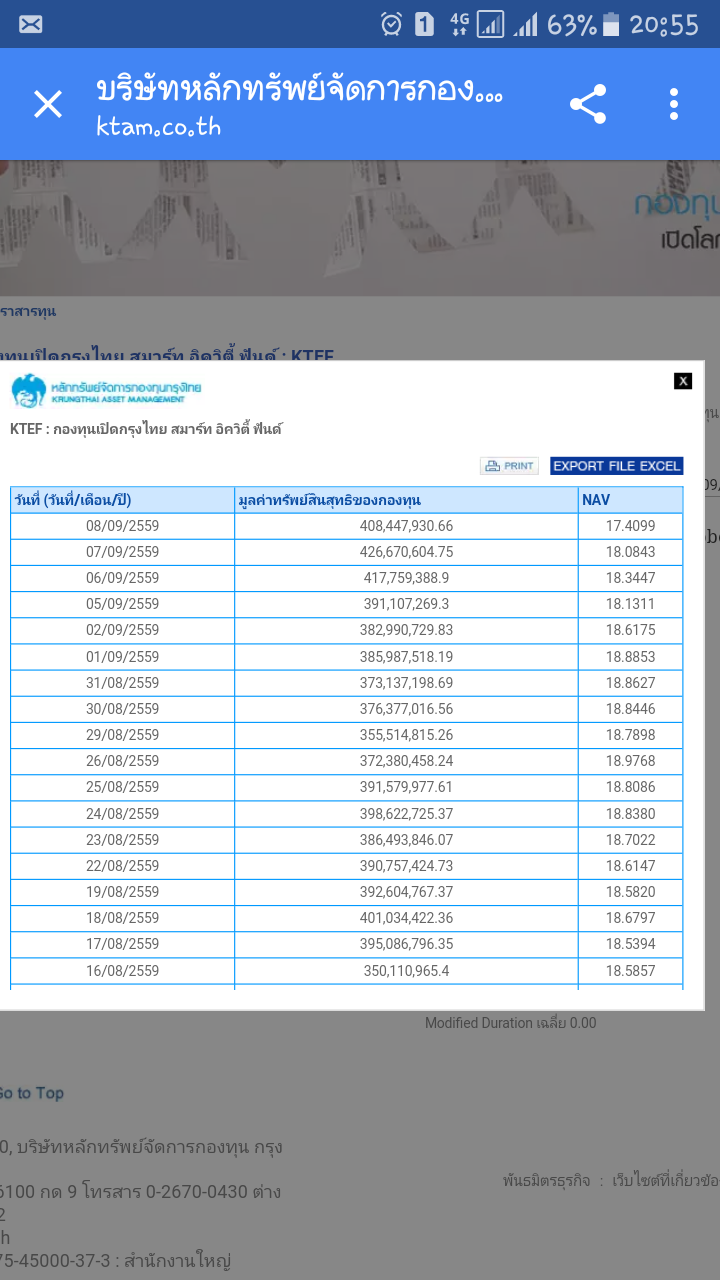Image resolution: width=720 pixels, height=1280 pixels.
Task: Select value 350,110,965.4
Action: click(407, 971)
